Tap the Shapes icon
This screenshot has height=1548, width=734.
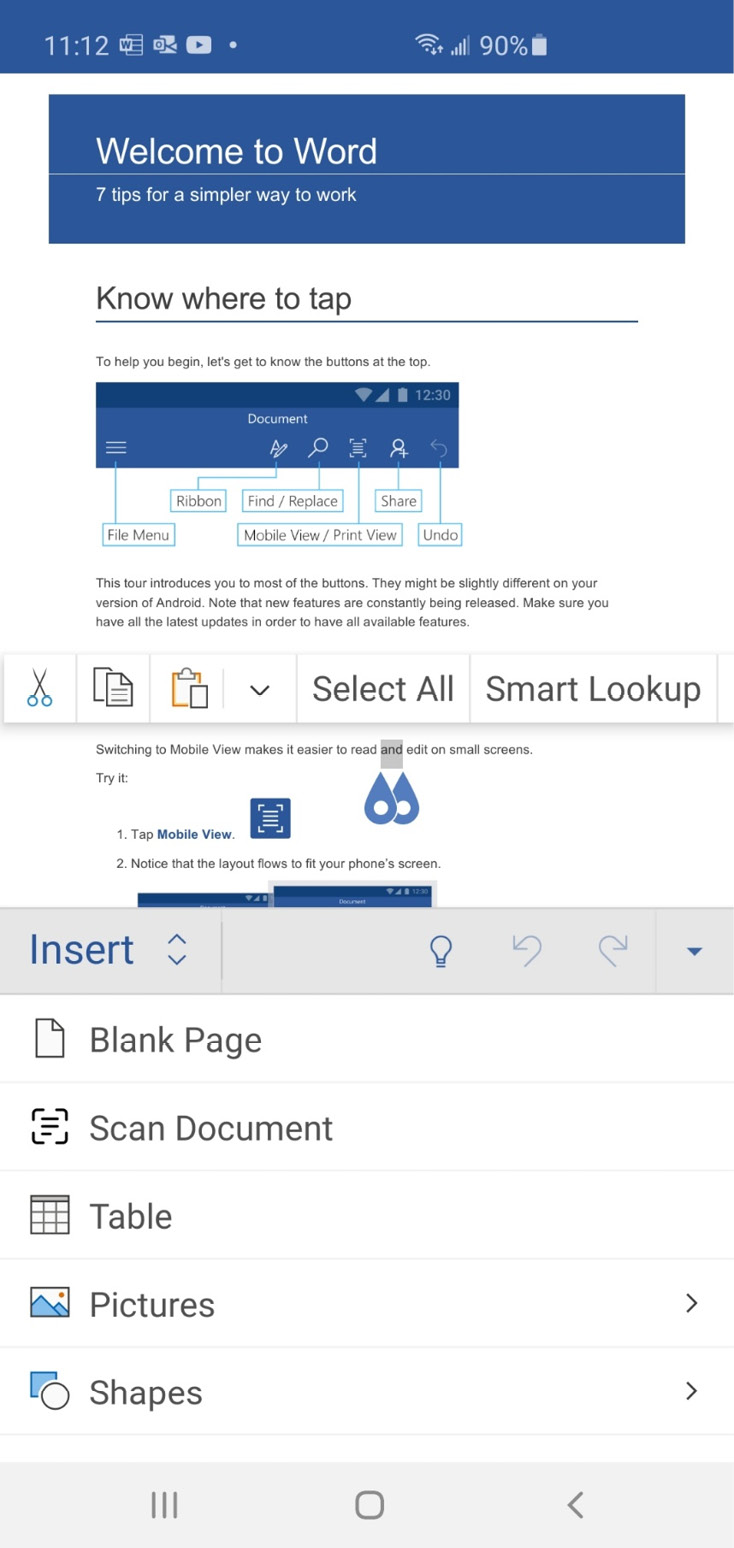(x=50, y=1391)
